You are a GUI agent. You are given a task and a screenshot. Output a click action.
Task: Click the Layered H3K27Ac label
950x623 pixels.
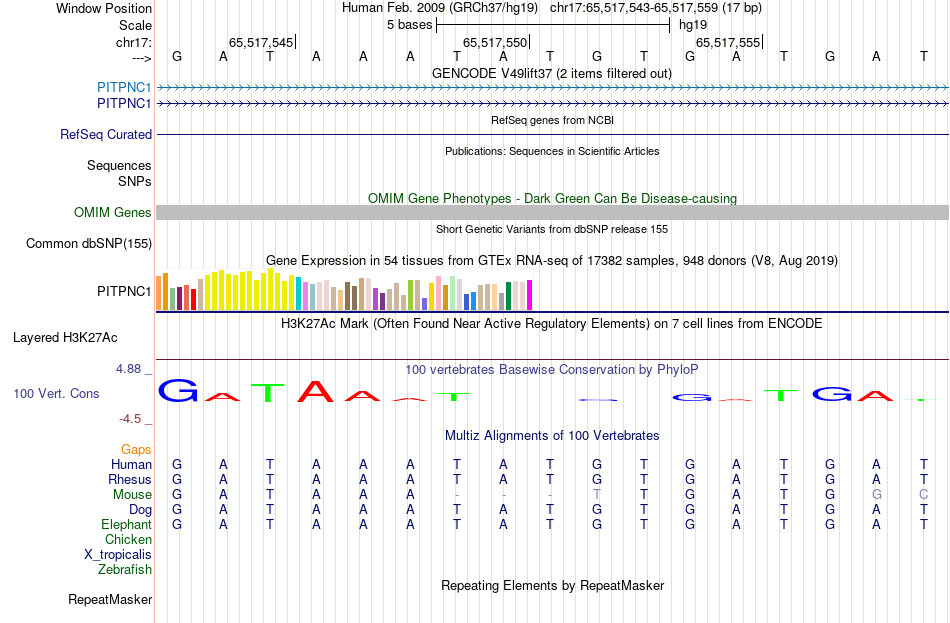pyautogui.click(x=65, y=338)
